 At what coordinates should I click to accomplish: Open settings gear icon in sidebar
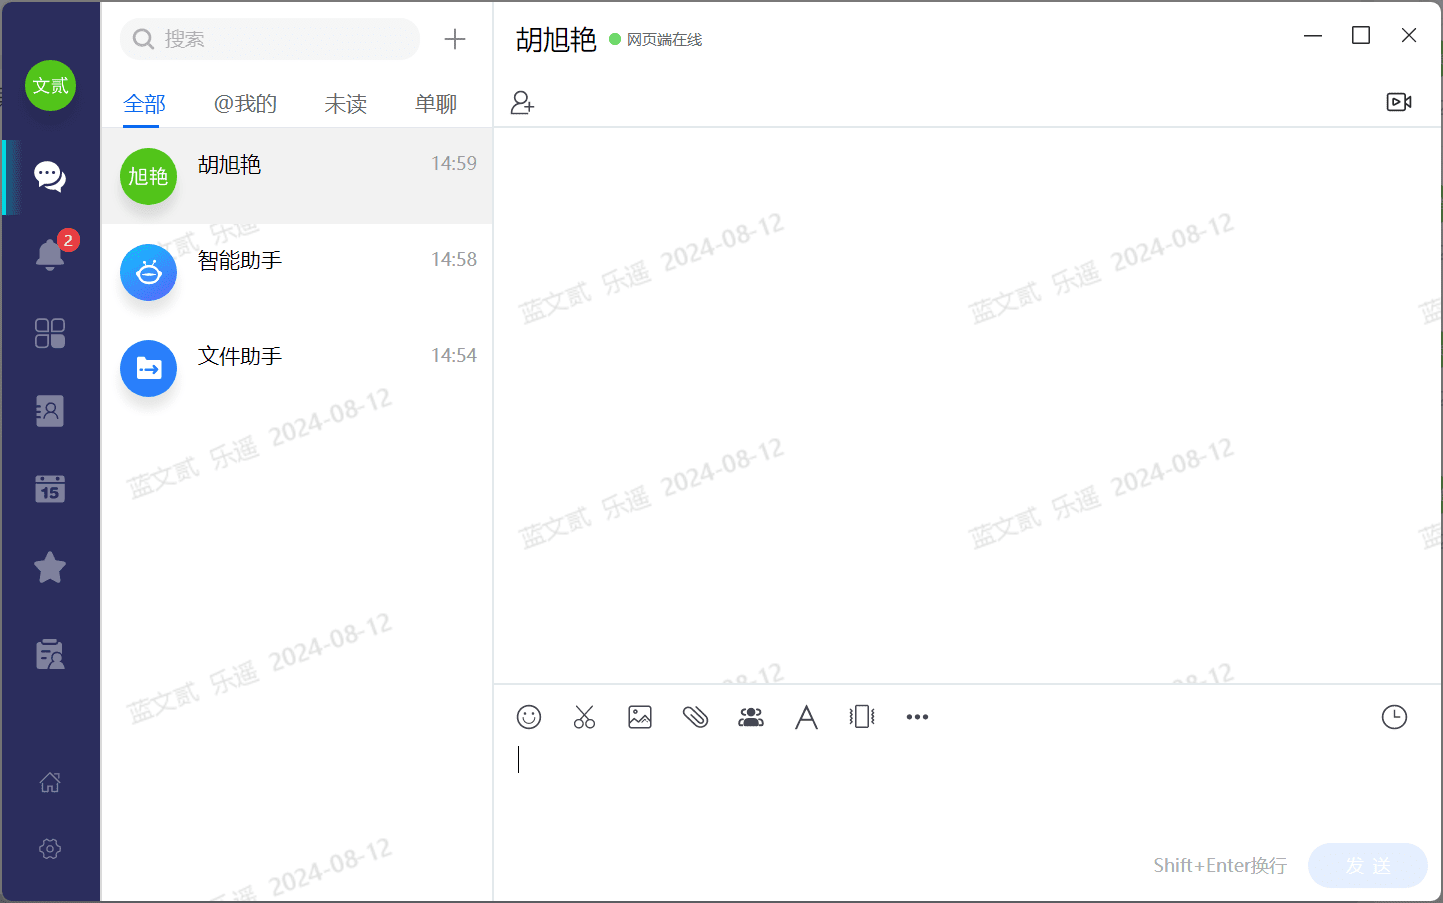[x=50, y=849]
